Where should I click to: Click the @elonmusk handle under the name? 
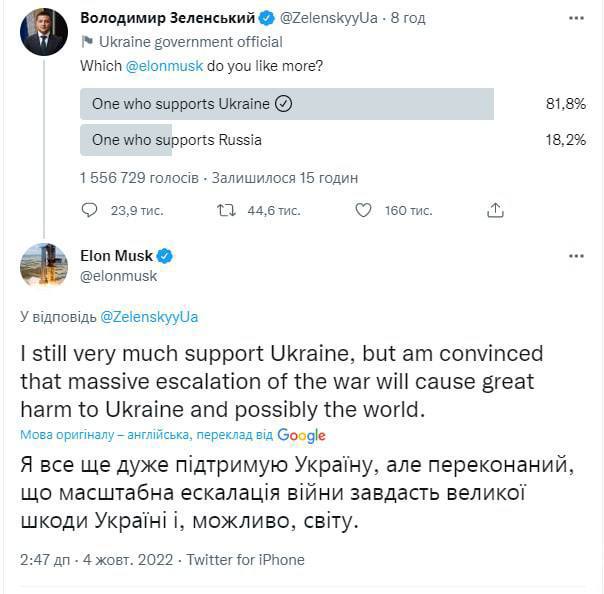click(118, 276)
